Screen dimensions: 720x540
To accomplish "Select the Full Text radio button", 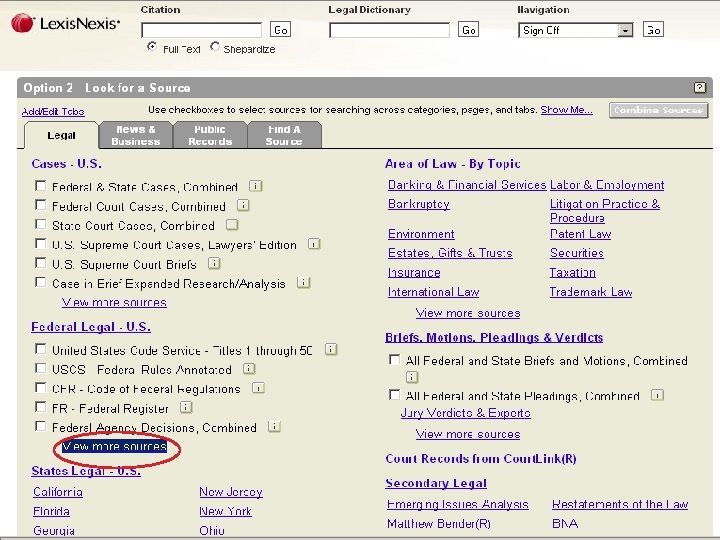I will point(152,46).
